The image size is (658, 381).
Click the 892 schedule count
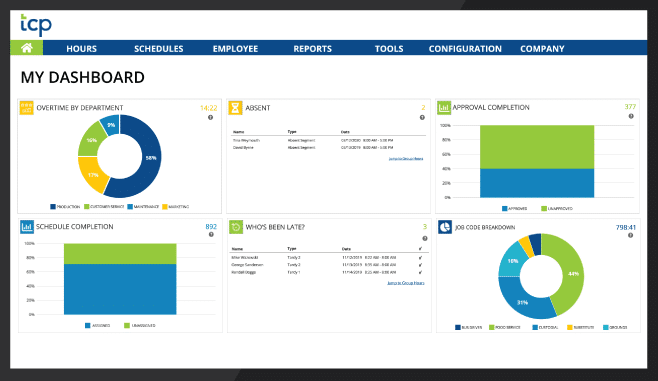pos(211,227)
